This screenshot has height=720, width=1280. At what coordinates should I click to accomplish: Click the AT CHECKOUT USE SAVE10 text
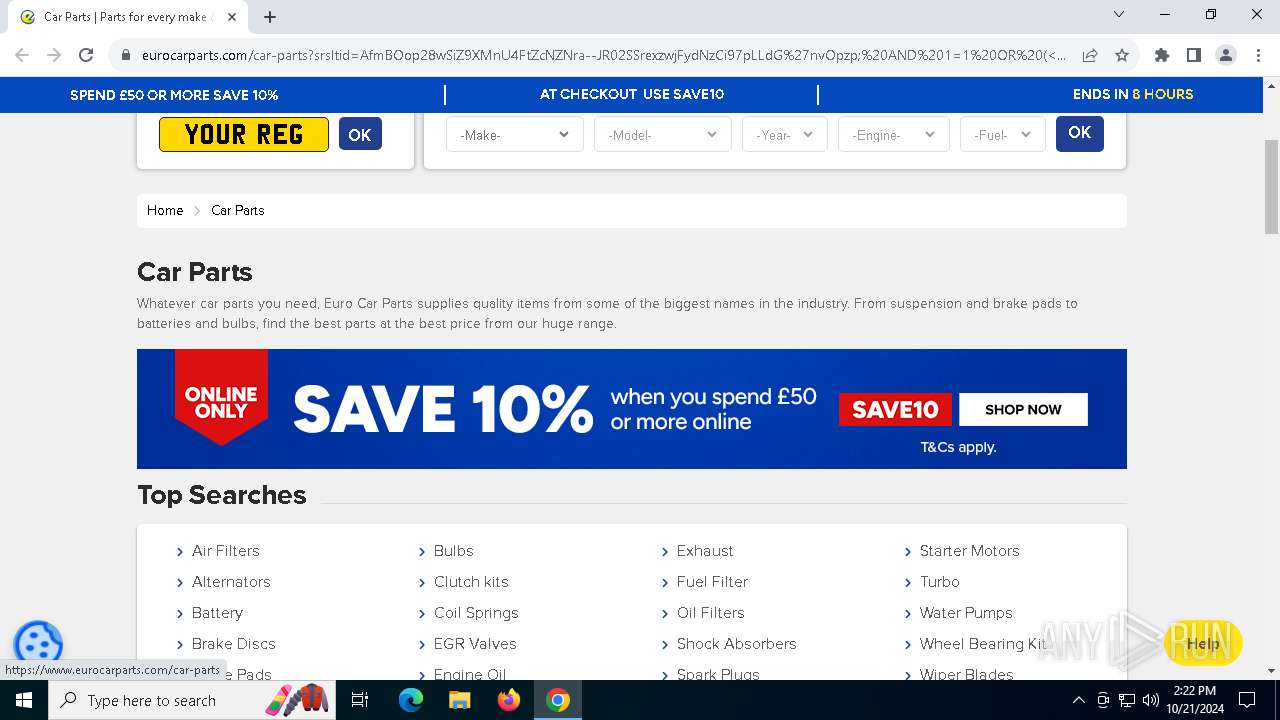(x=632, y=94)
